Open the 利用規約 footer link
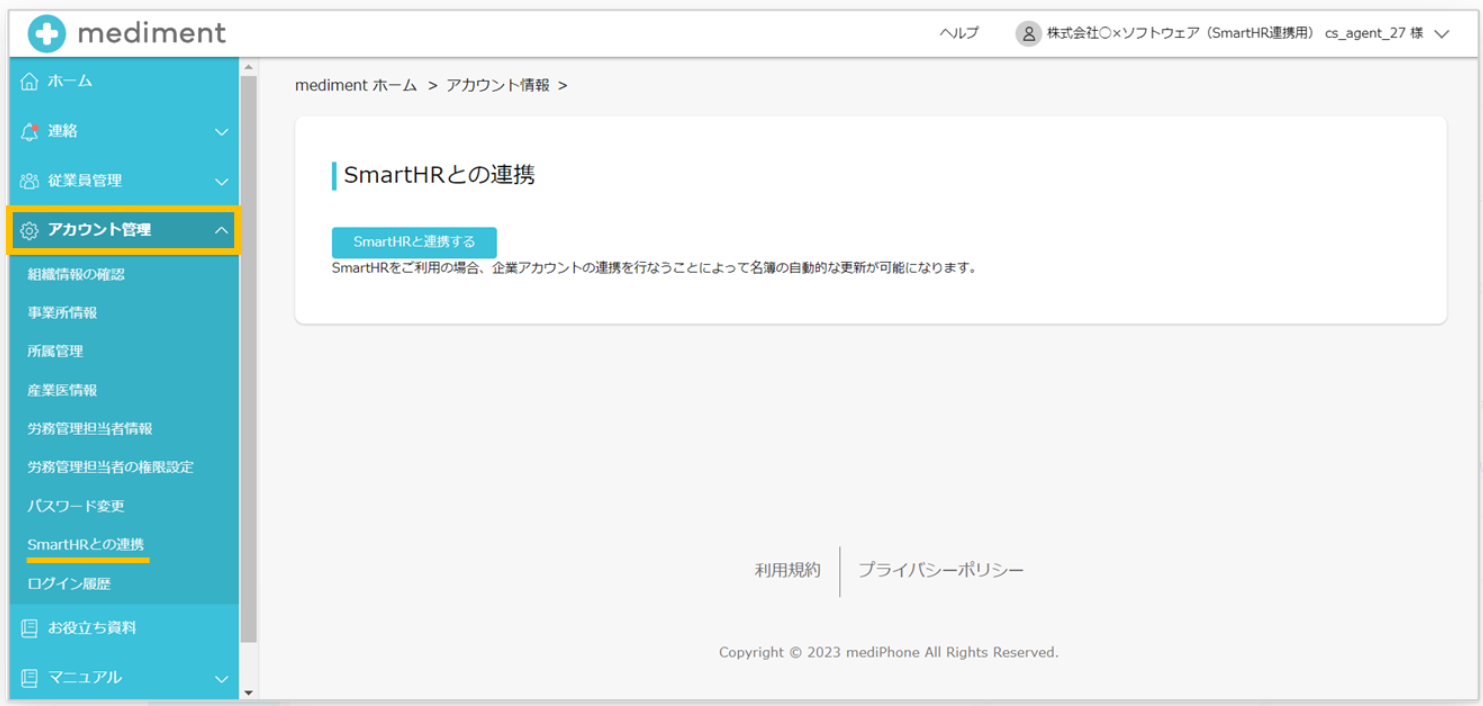The height and width of the screenshot is (706, 1483). pyautogui.click(x=788, y=570)
